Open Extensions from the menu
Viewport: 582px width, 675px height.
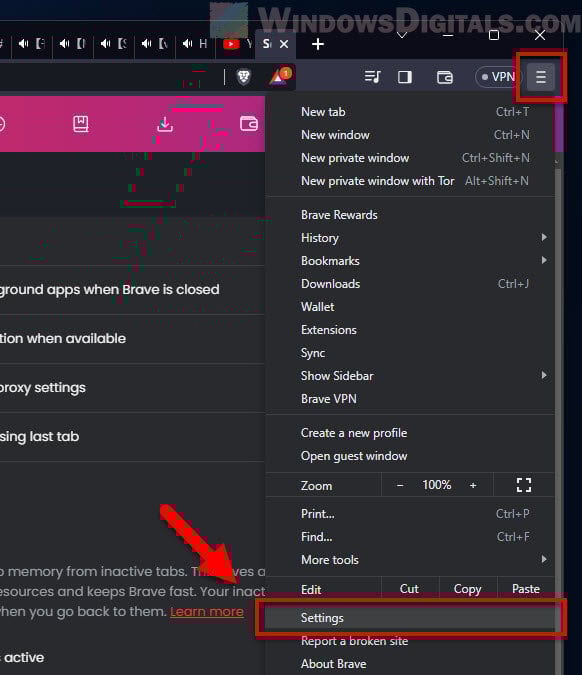410,330
